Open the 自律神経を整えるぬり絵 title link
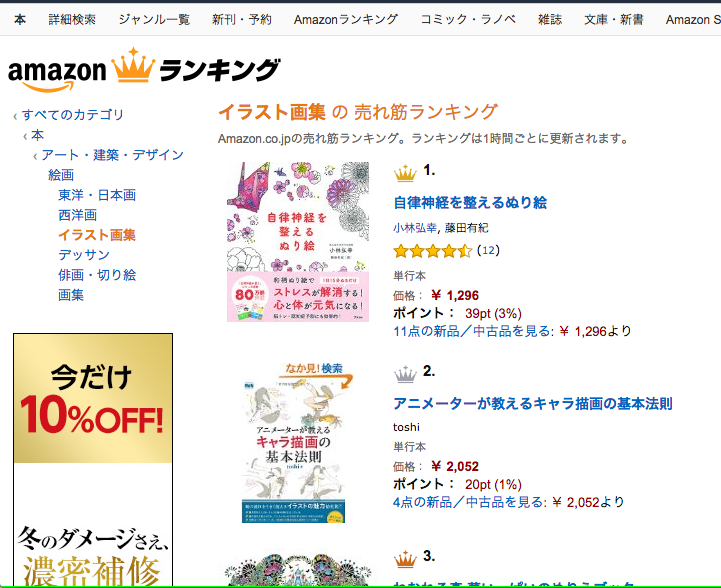Screen dimensions: 721x588 click(x=470, y=203)
